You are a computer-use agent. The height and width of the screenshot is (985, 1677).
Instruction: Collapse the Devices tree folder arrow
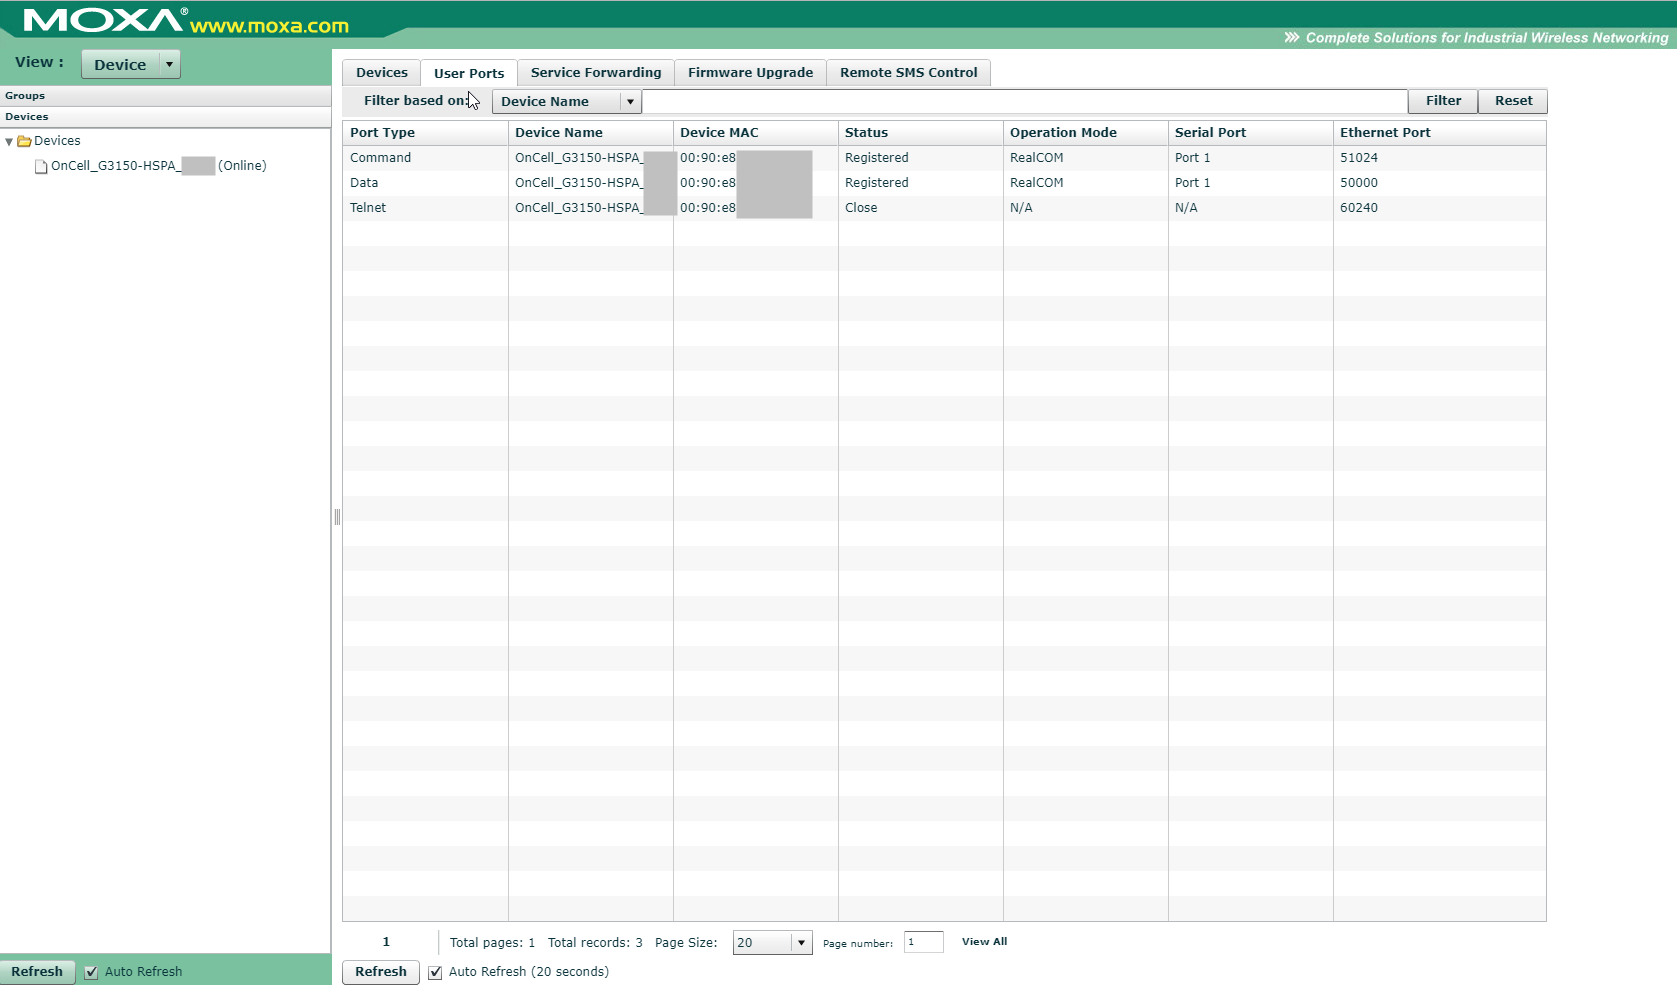click(x=9, y=142)
